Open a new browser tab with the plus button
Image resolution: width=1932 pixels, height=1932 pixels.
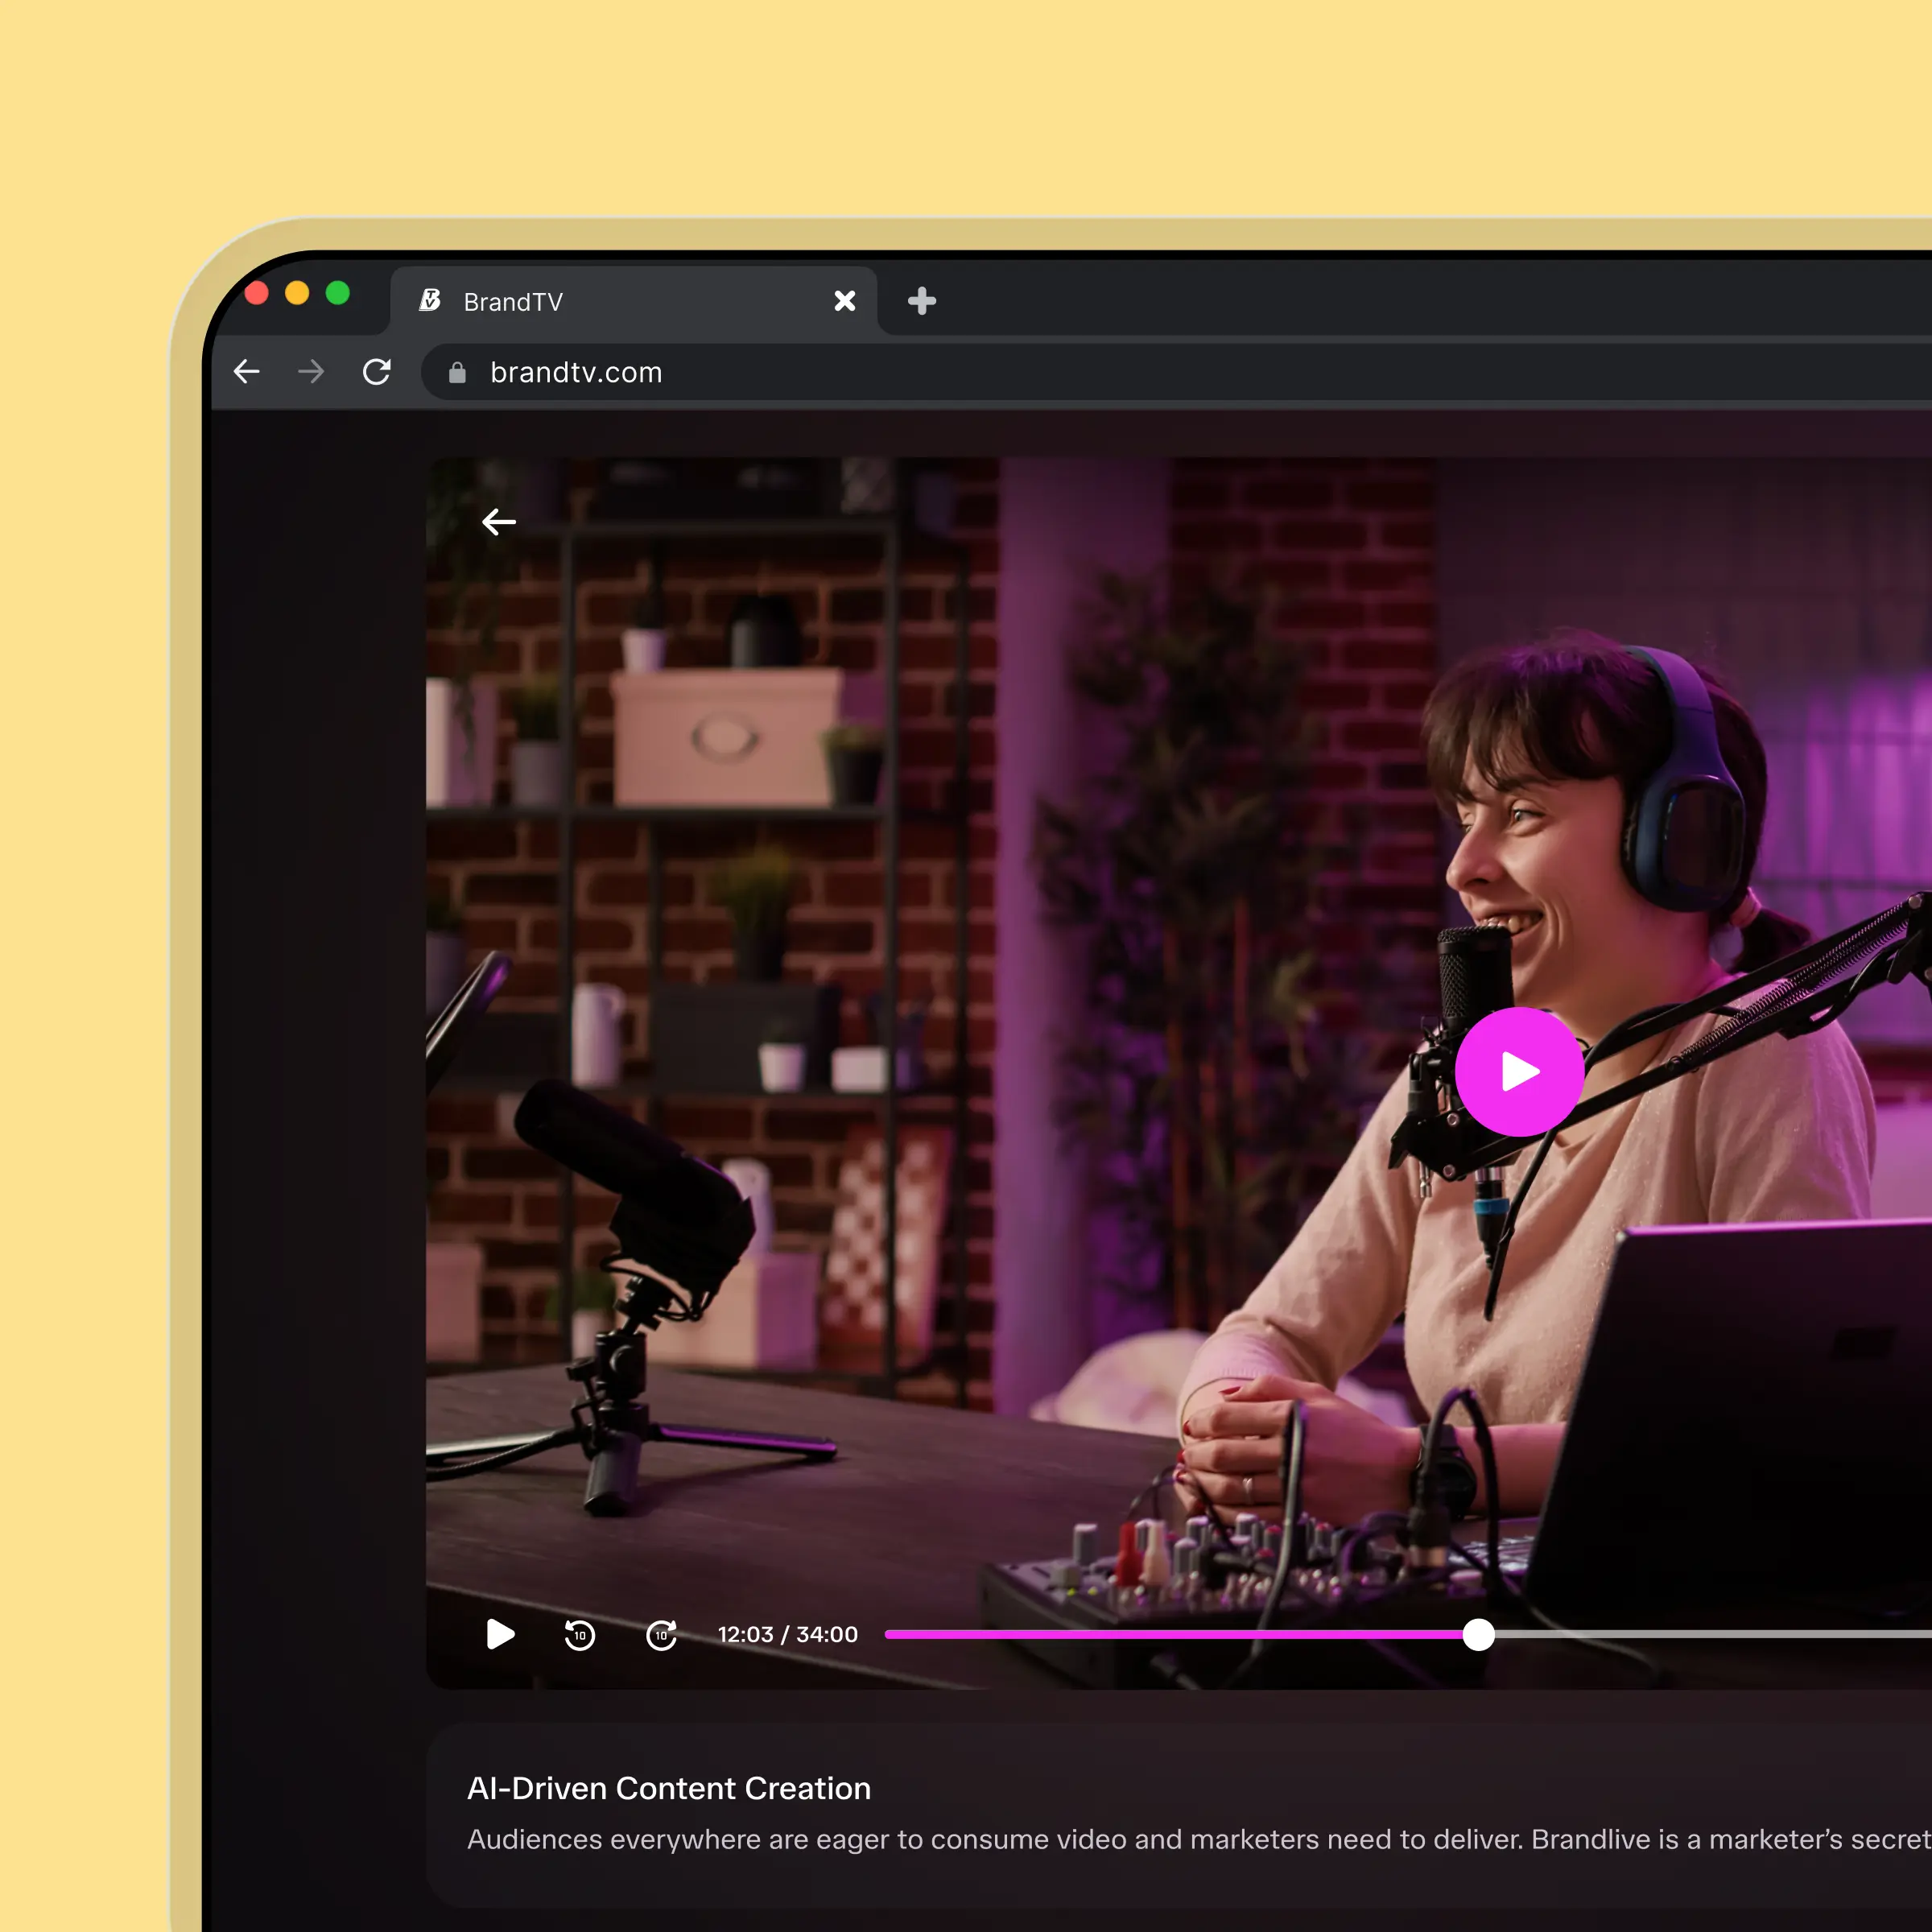point(919,301)
